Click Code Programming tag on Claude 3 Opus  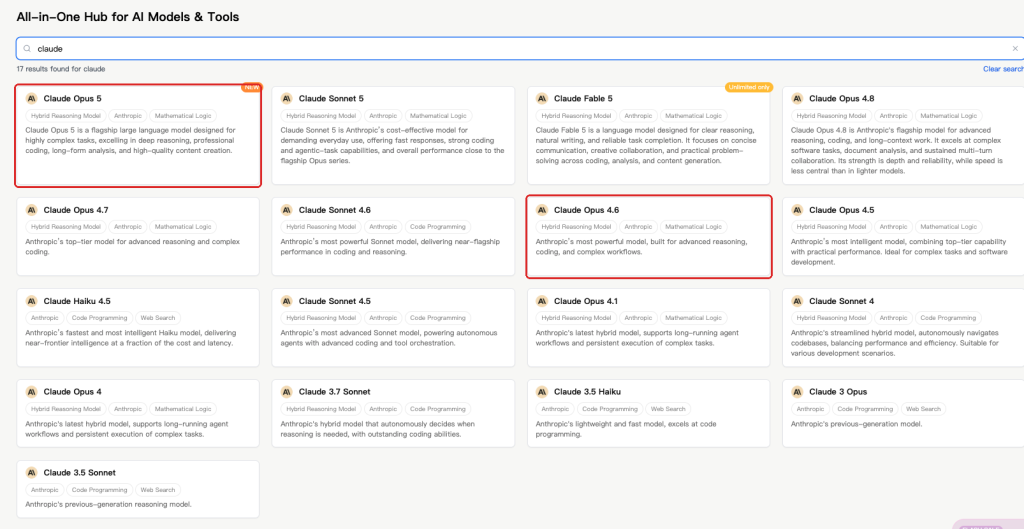[865, 409]
